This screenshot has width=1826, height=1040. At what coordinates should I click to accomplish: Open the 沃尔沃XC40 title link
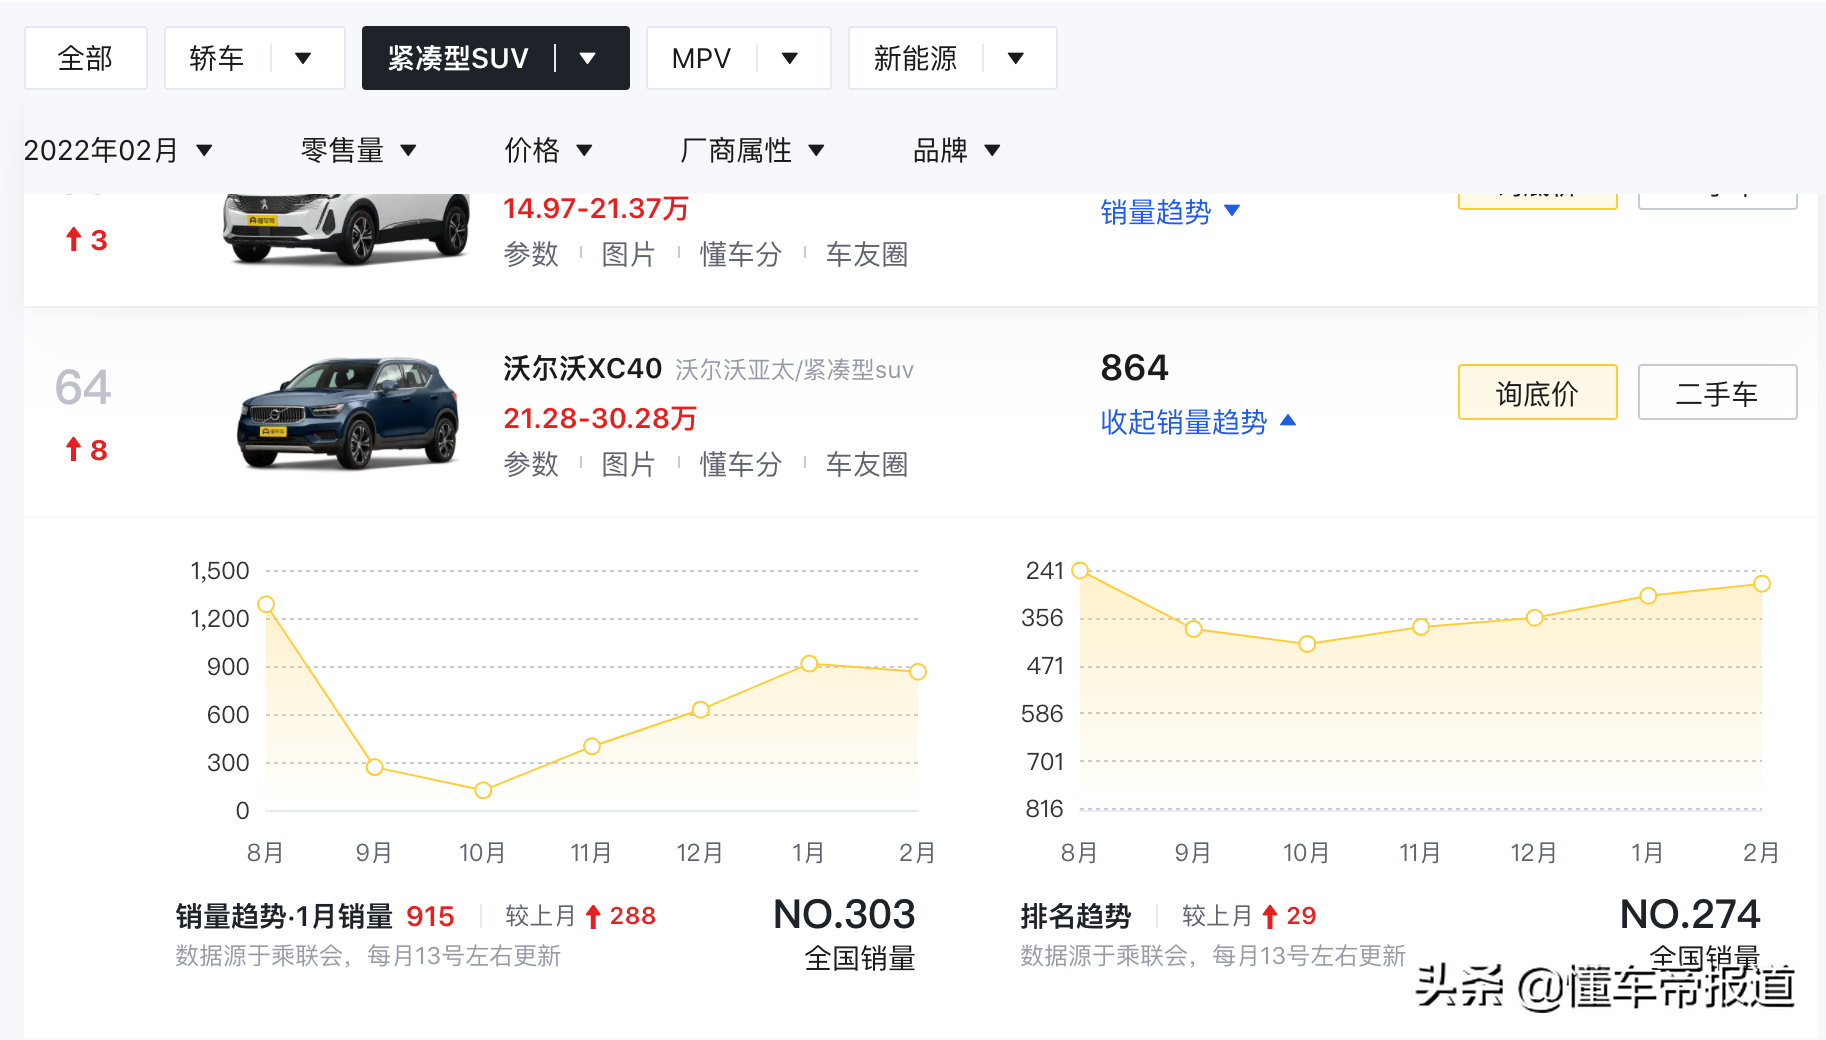tap(582, 368)
